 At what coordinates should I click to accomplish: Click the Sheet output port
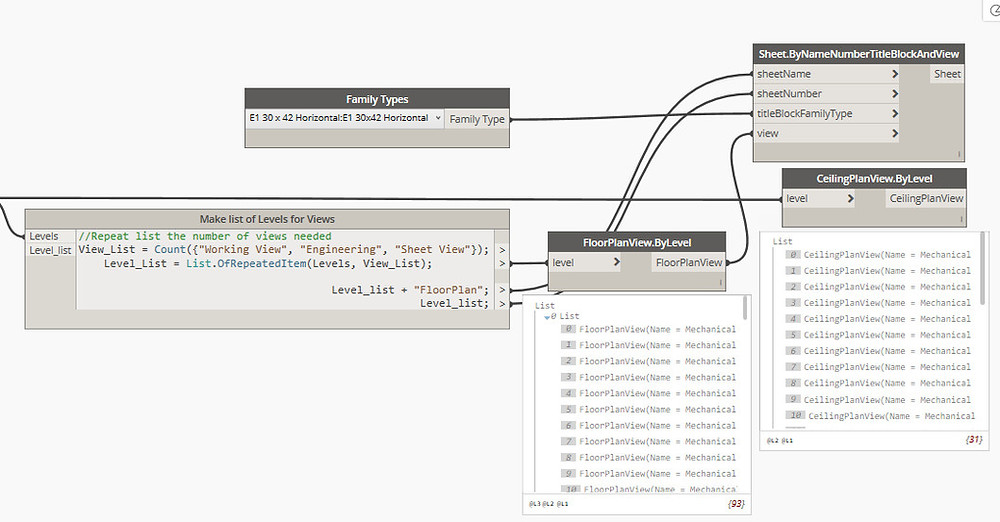[947, 74]
